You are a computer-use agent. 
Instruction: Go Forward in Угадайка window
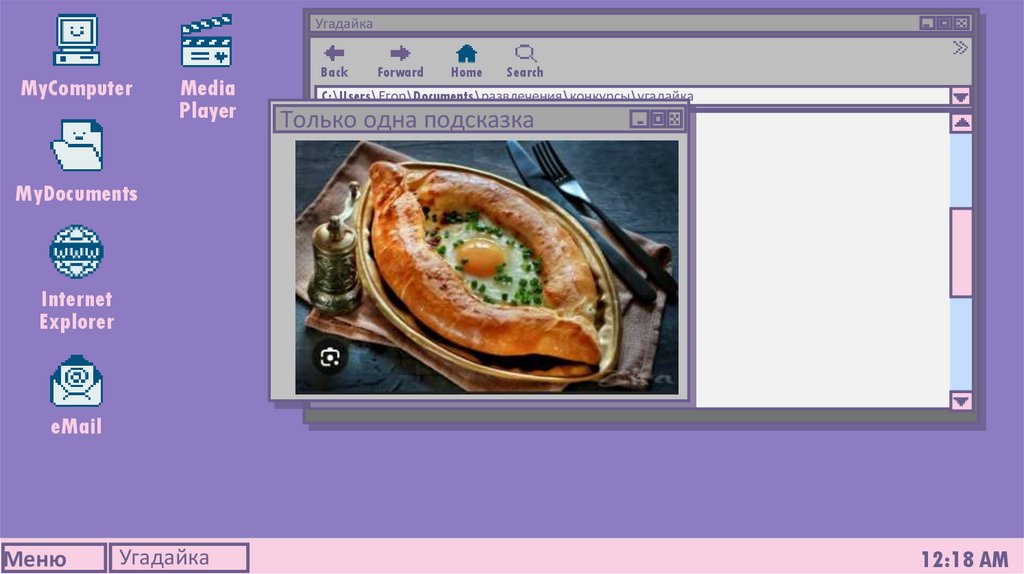[400, 61]
